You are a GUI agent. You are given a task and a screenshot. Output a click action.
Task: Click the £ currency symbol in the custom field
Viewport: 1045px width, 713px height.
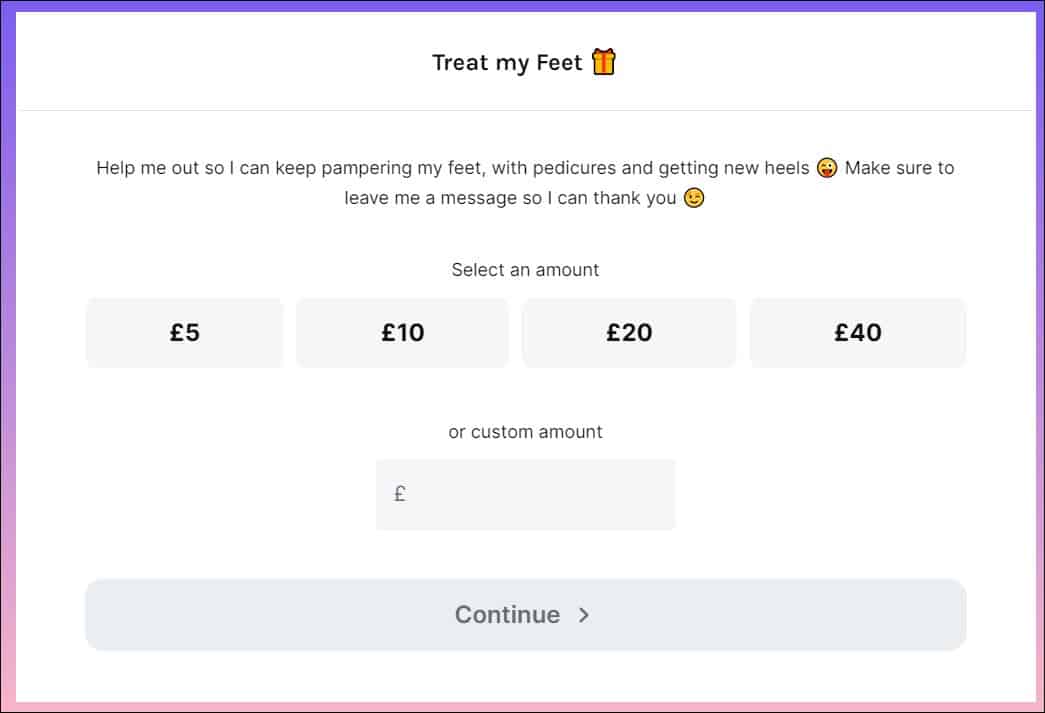point(399,494)
